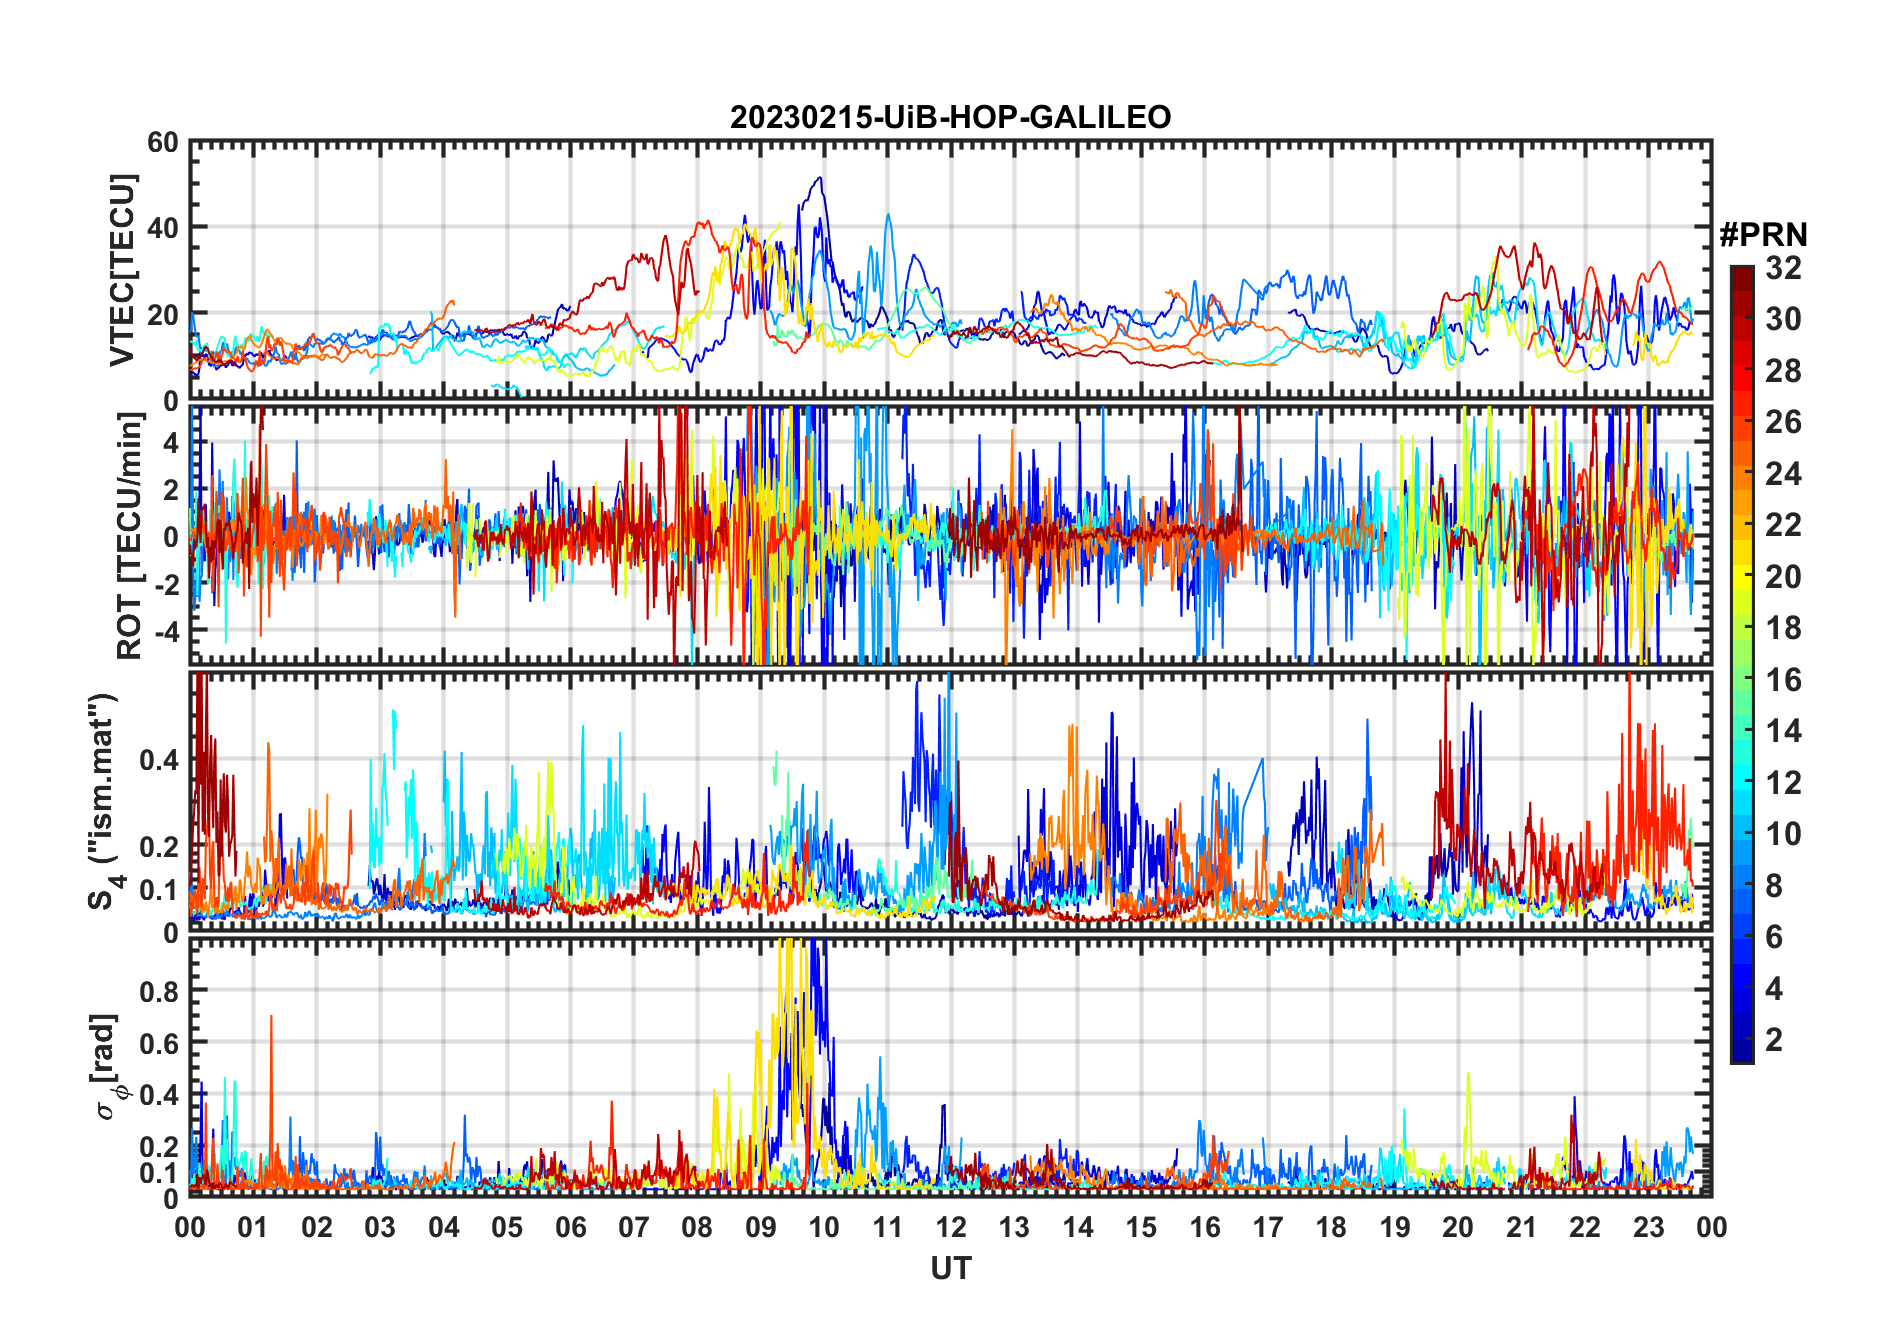The width and height of the screenshot is (1902, 1330).
Task: Click the x-axis tick label 12
Action: (951, 1227)
